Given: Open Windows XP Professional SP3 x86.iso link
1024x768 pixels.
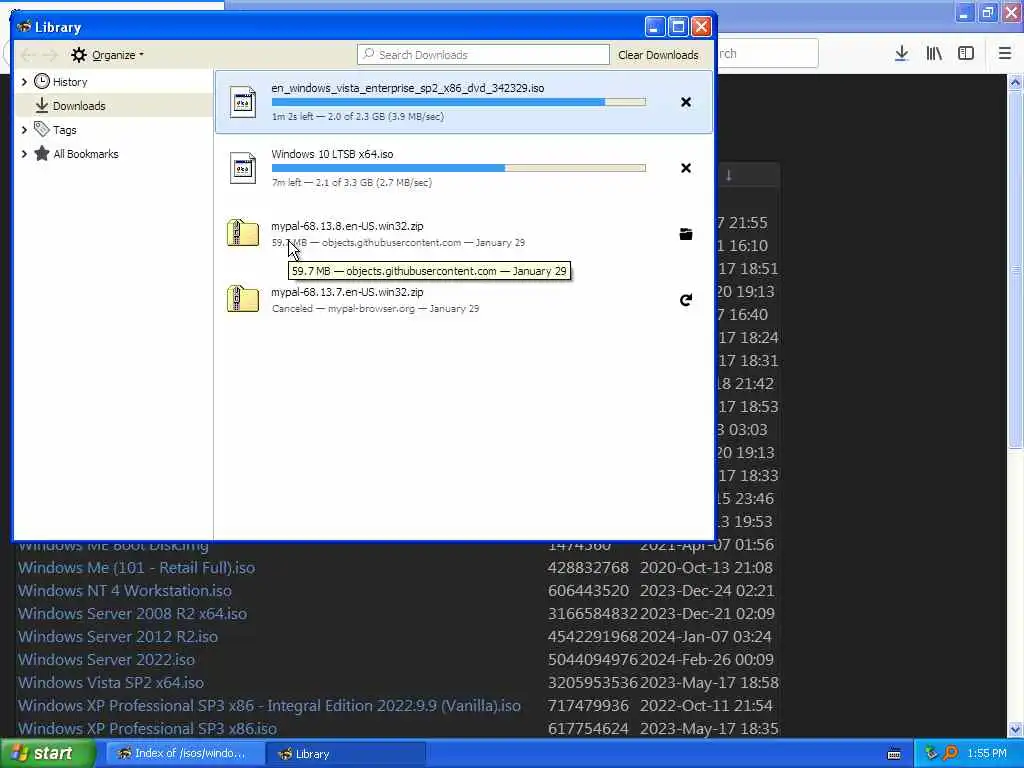Looking at the screenshot, I should click(147, 728).
